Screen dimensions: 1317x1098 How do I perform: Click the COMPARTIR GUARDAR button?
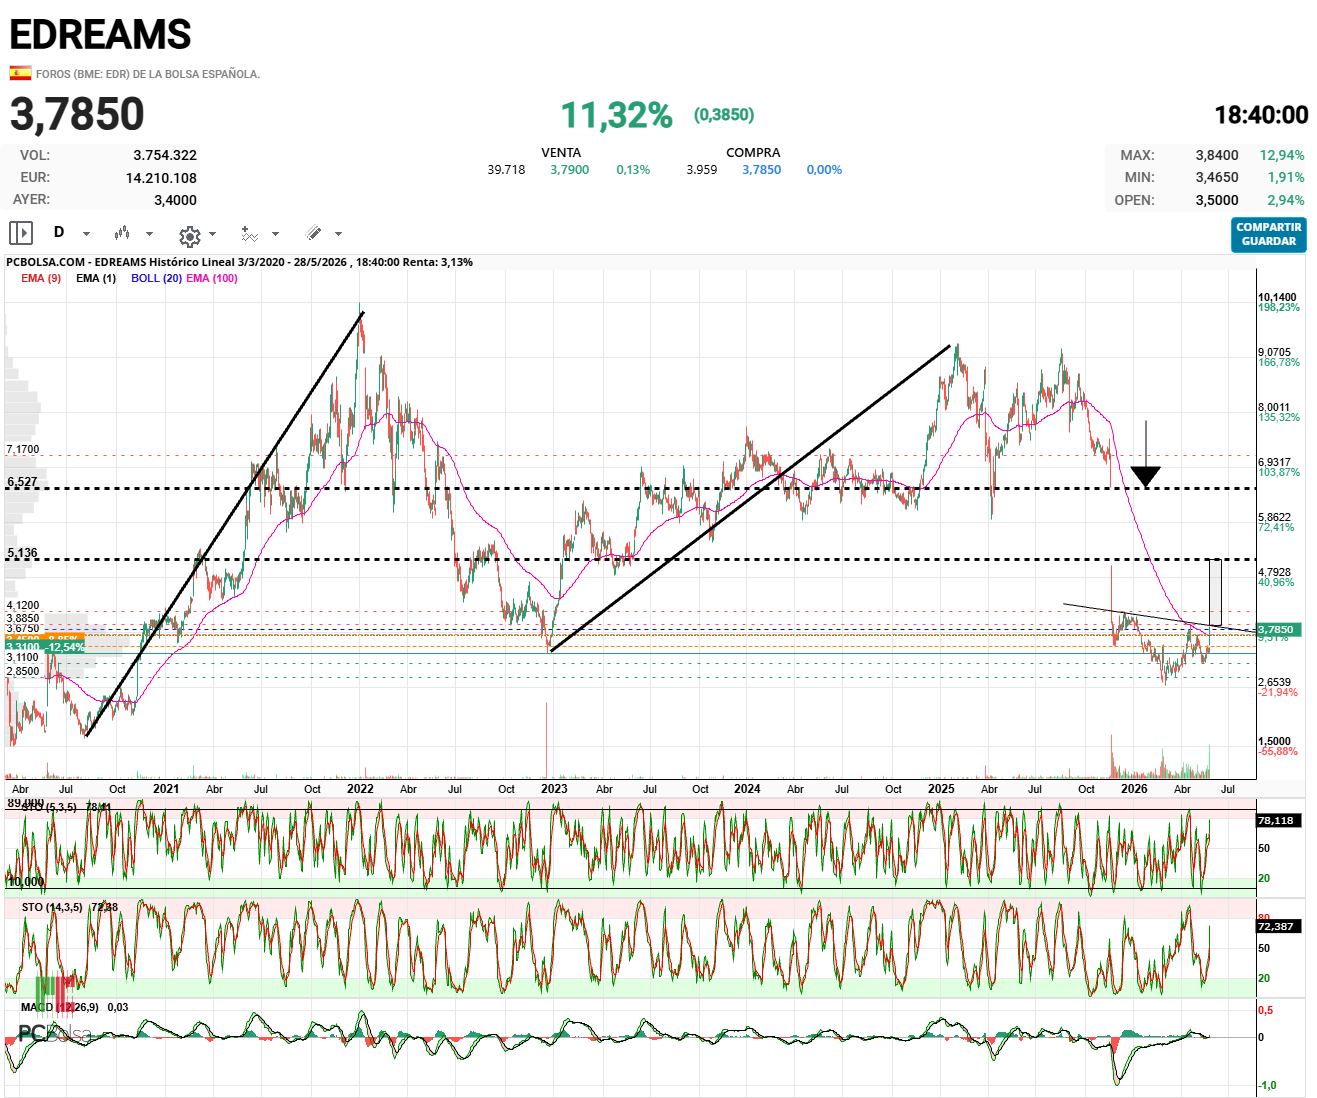click(x=1268, y=234)
